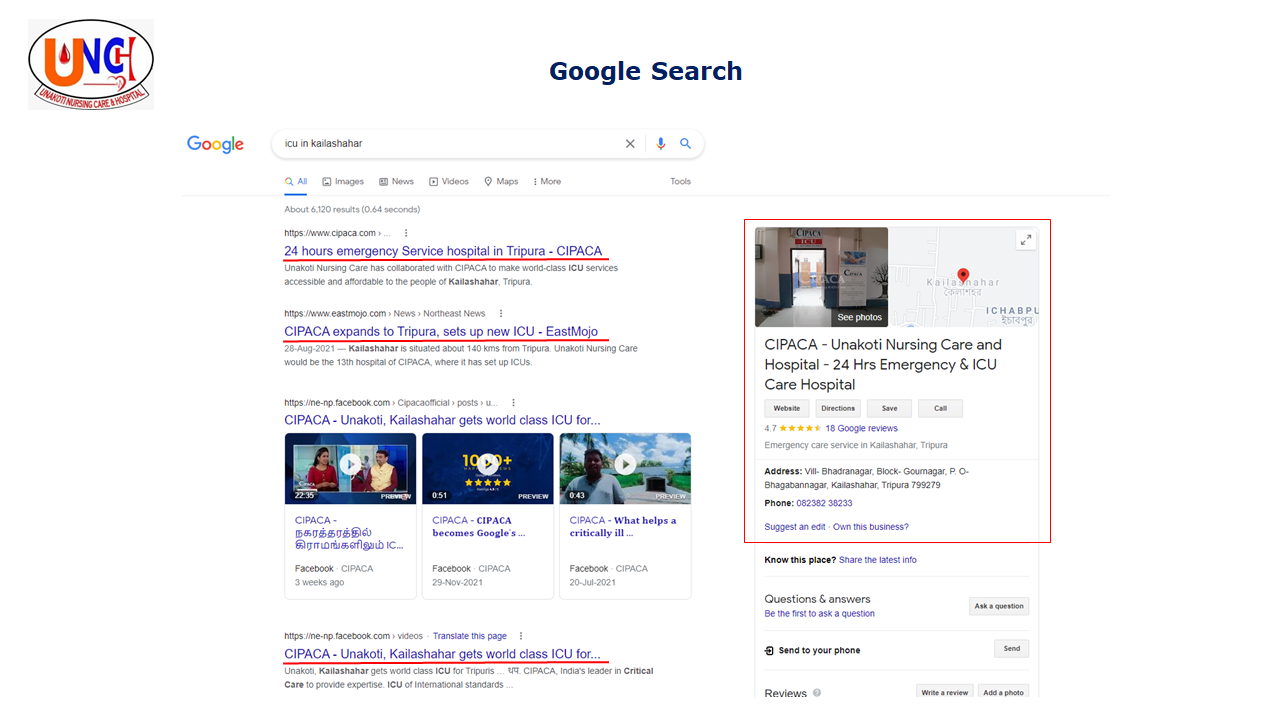Click the red map location pin

963,276
